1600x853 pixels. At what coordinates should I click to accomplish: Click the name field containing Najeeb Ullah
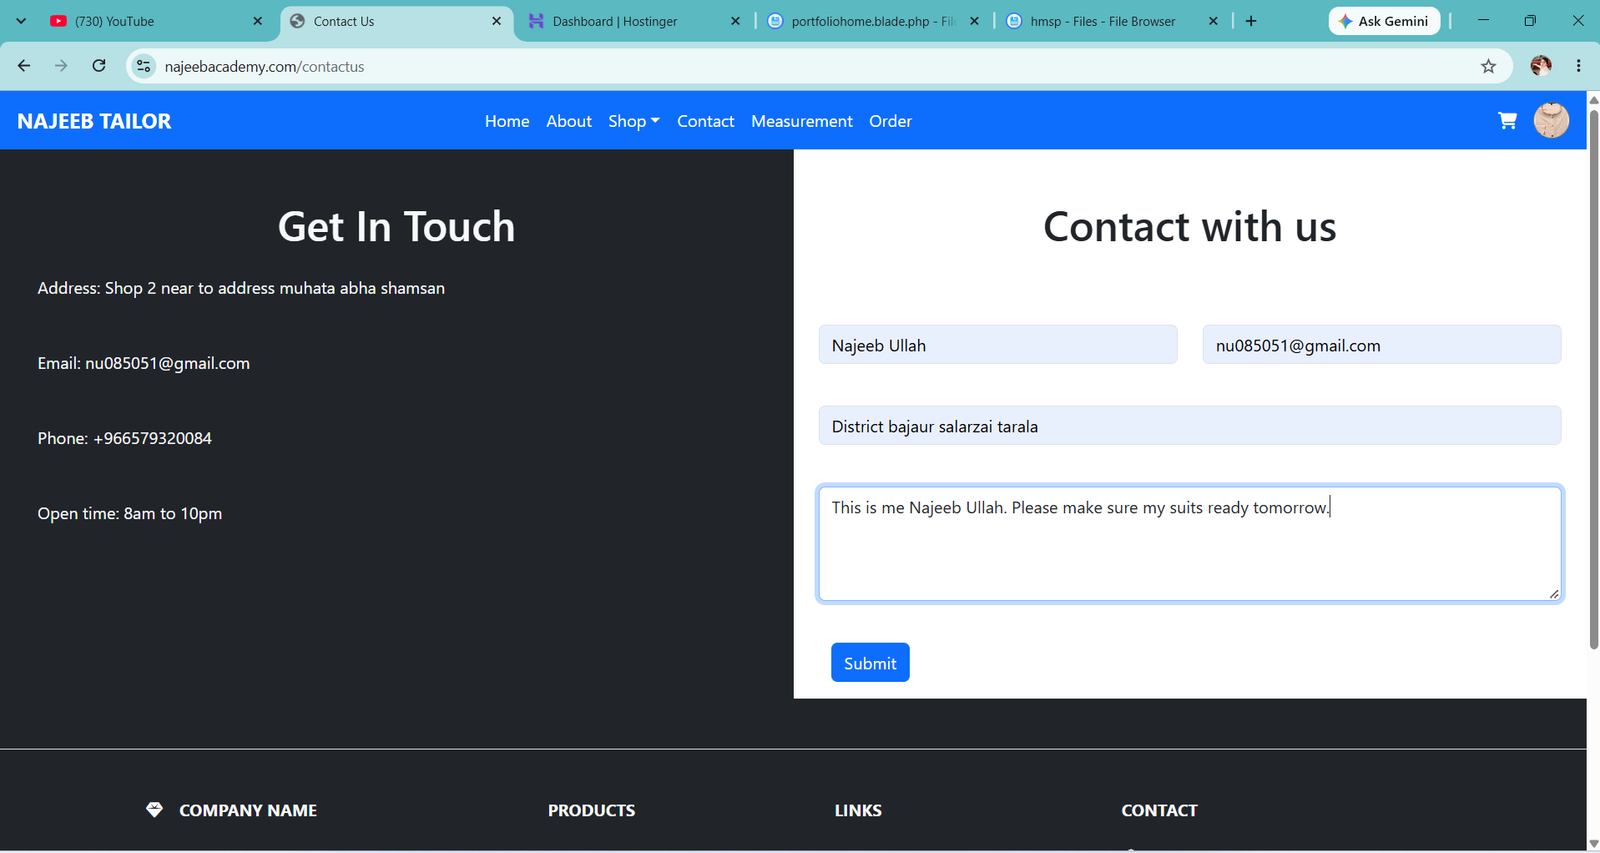[998, 345]
